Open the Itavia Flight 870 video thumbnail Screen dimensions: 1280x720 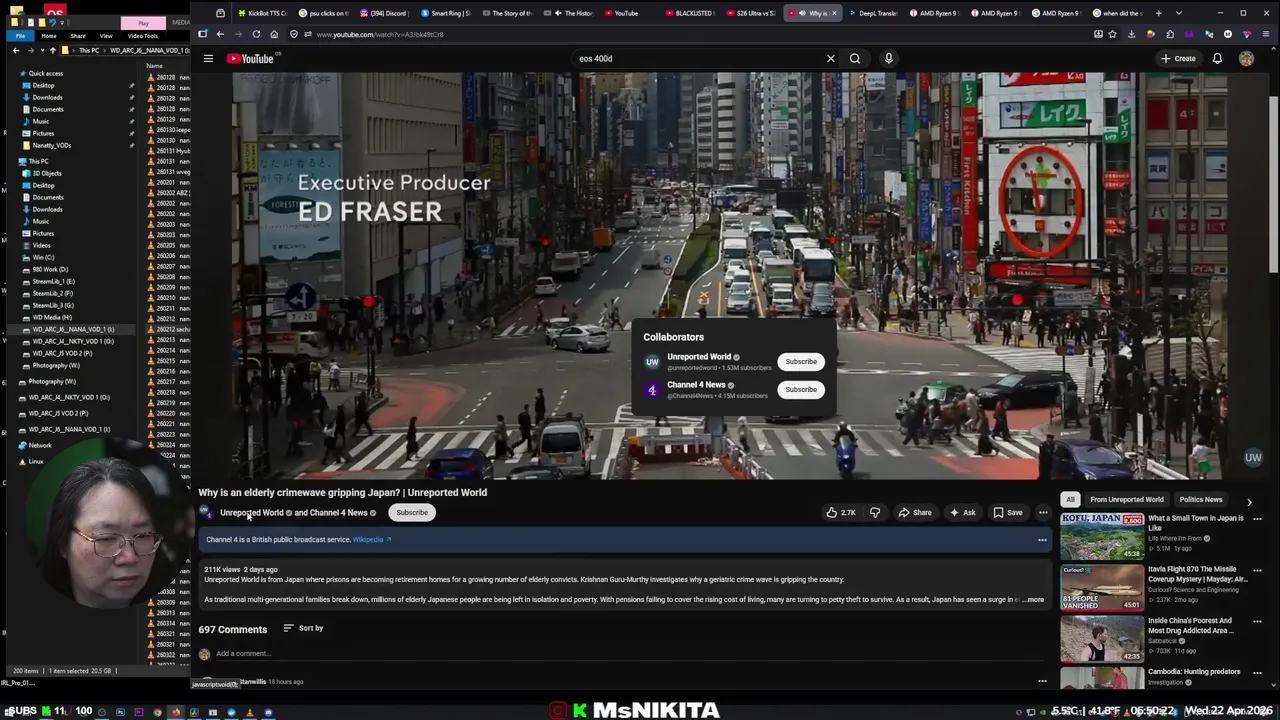coord(1102,587)
